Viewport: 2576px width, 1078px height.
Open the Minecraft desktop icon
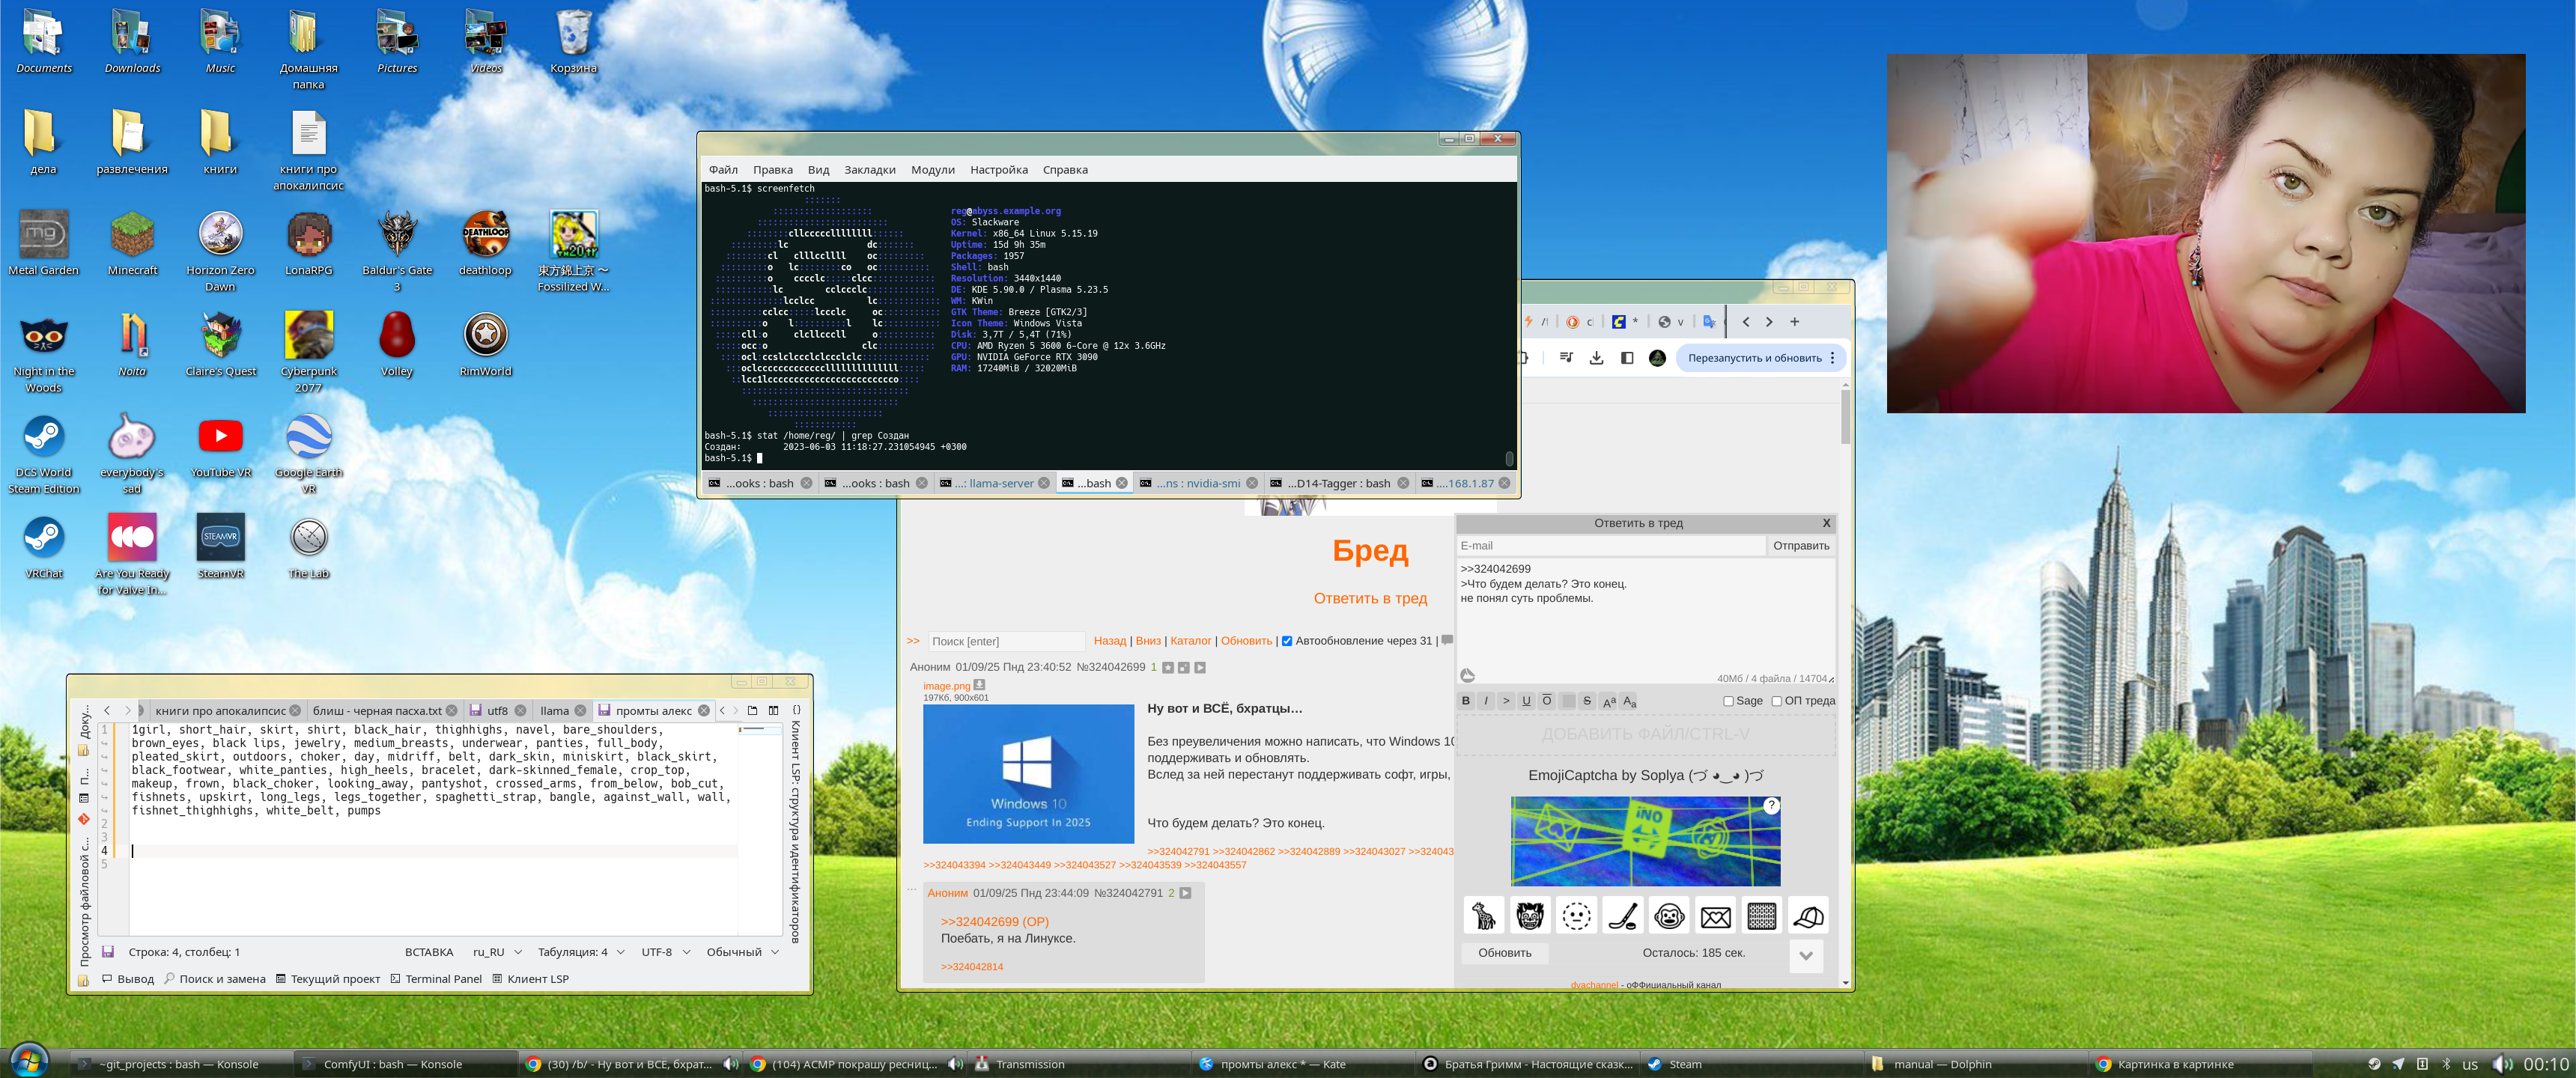point(132,243)
